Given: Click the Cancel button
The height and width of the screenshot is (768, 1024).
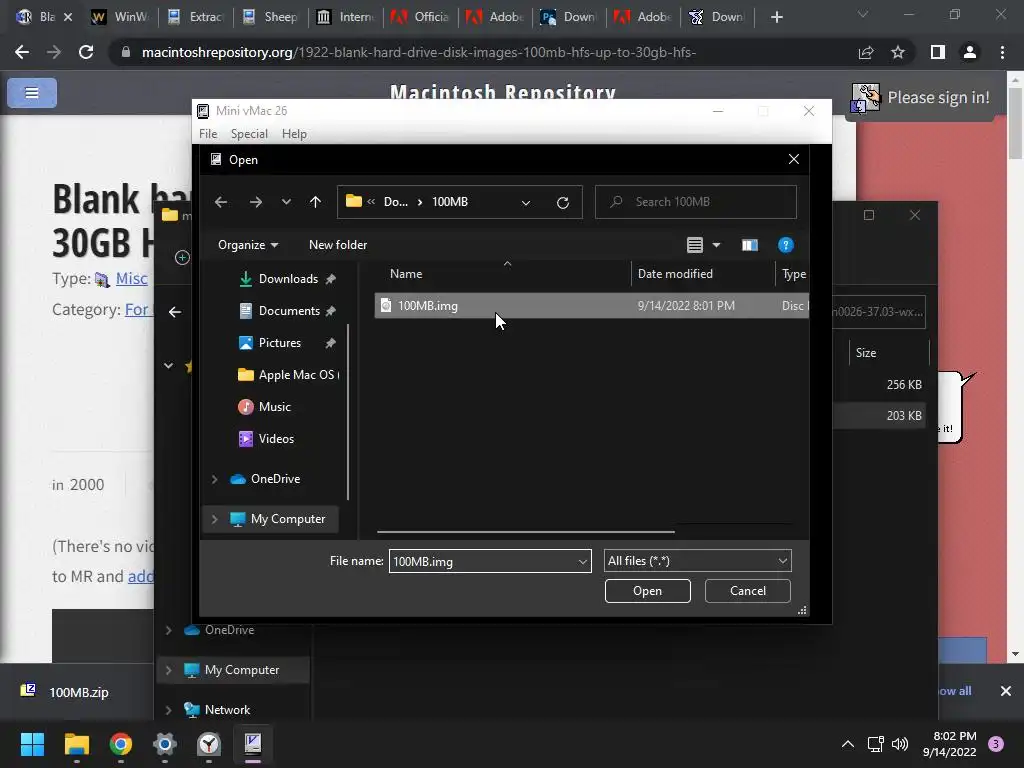Looking at the screenshot, I should (748, 591).
